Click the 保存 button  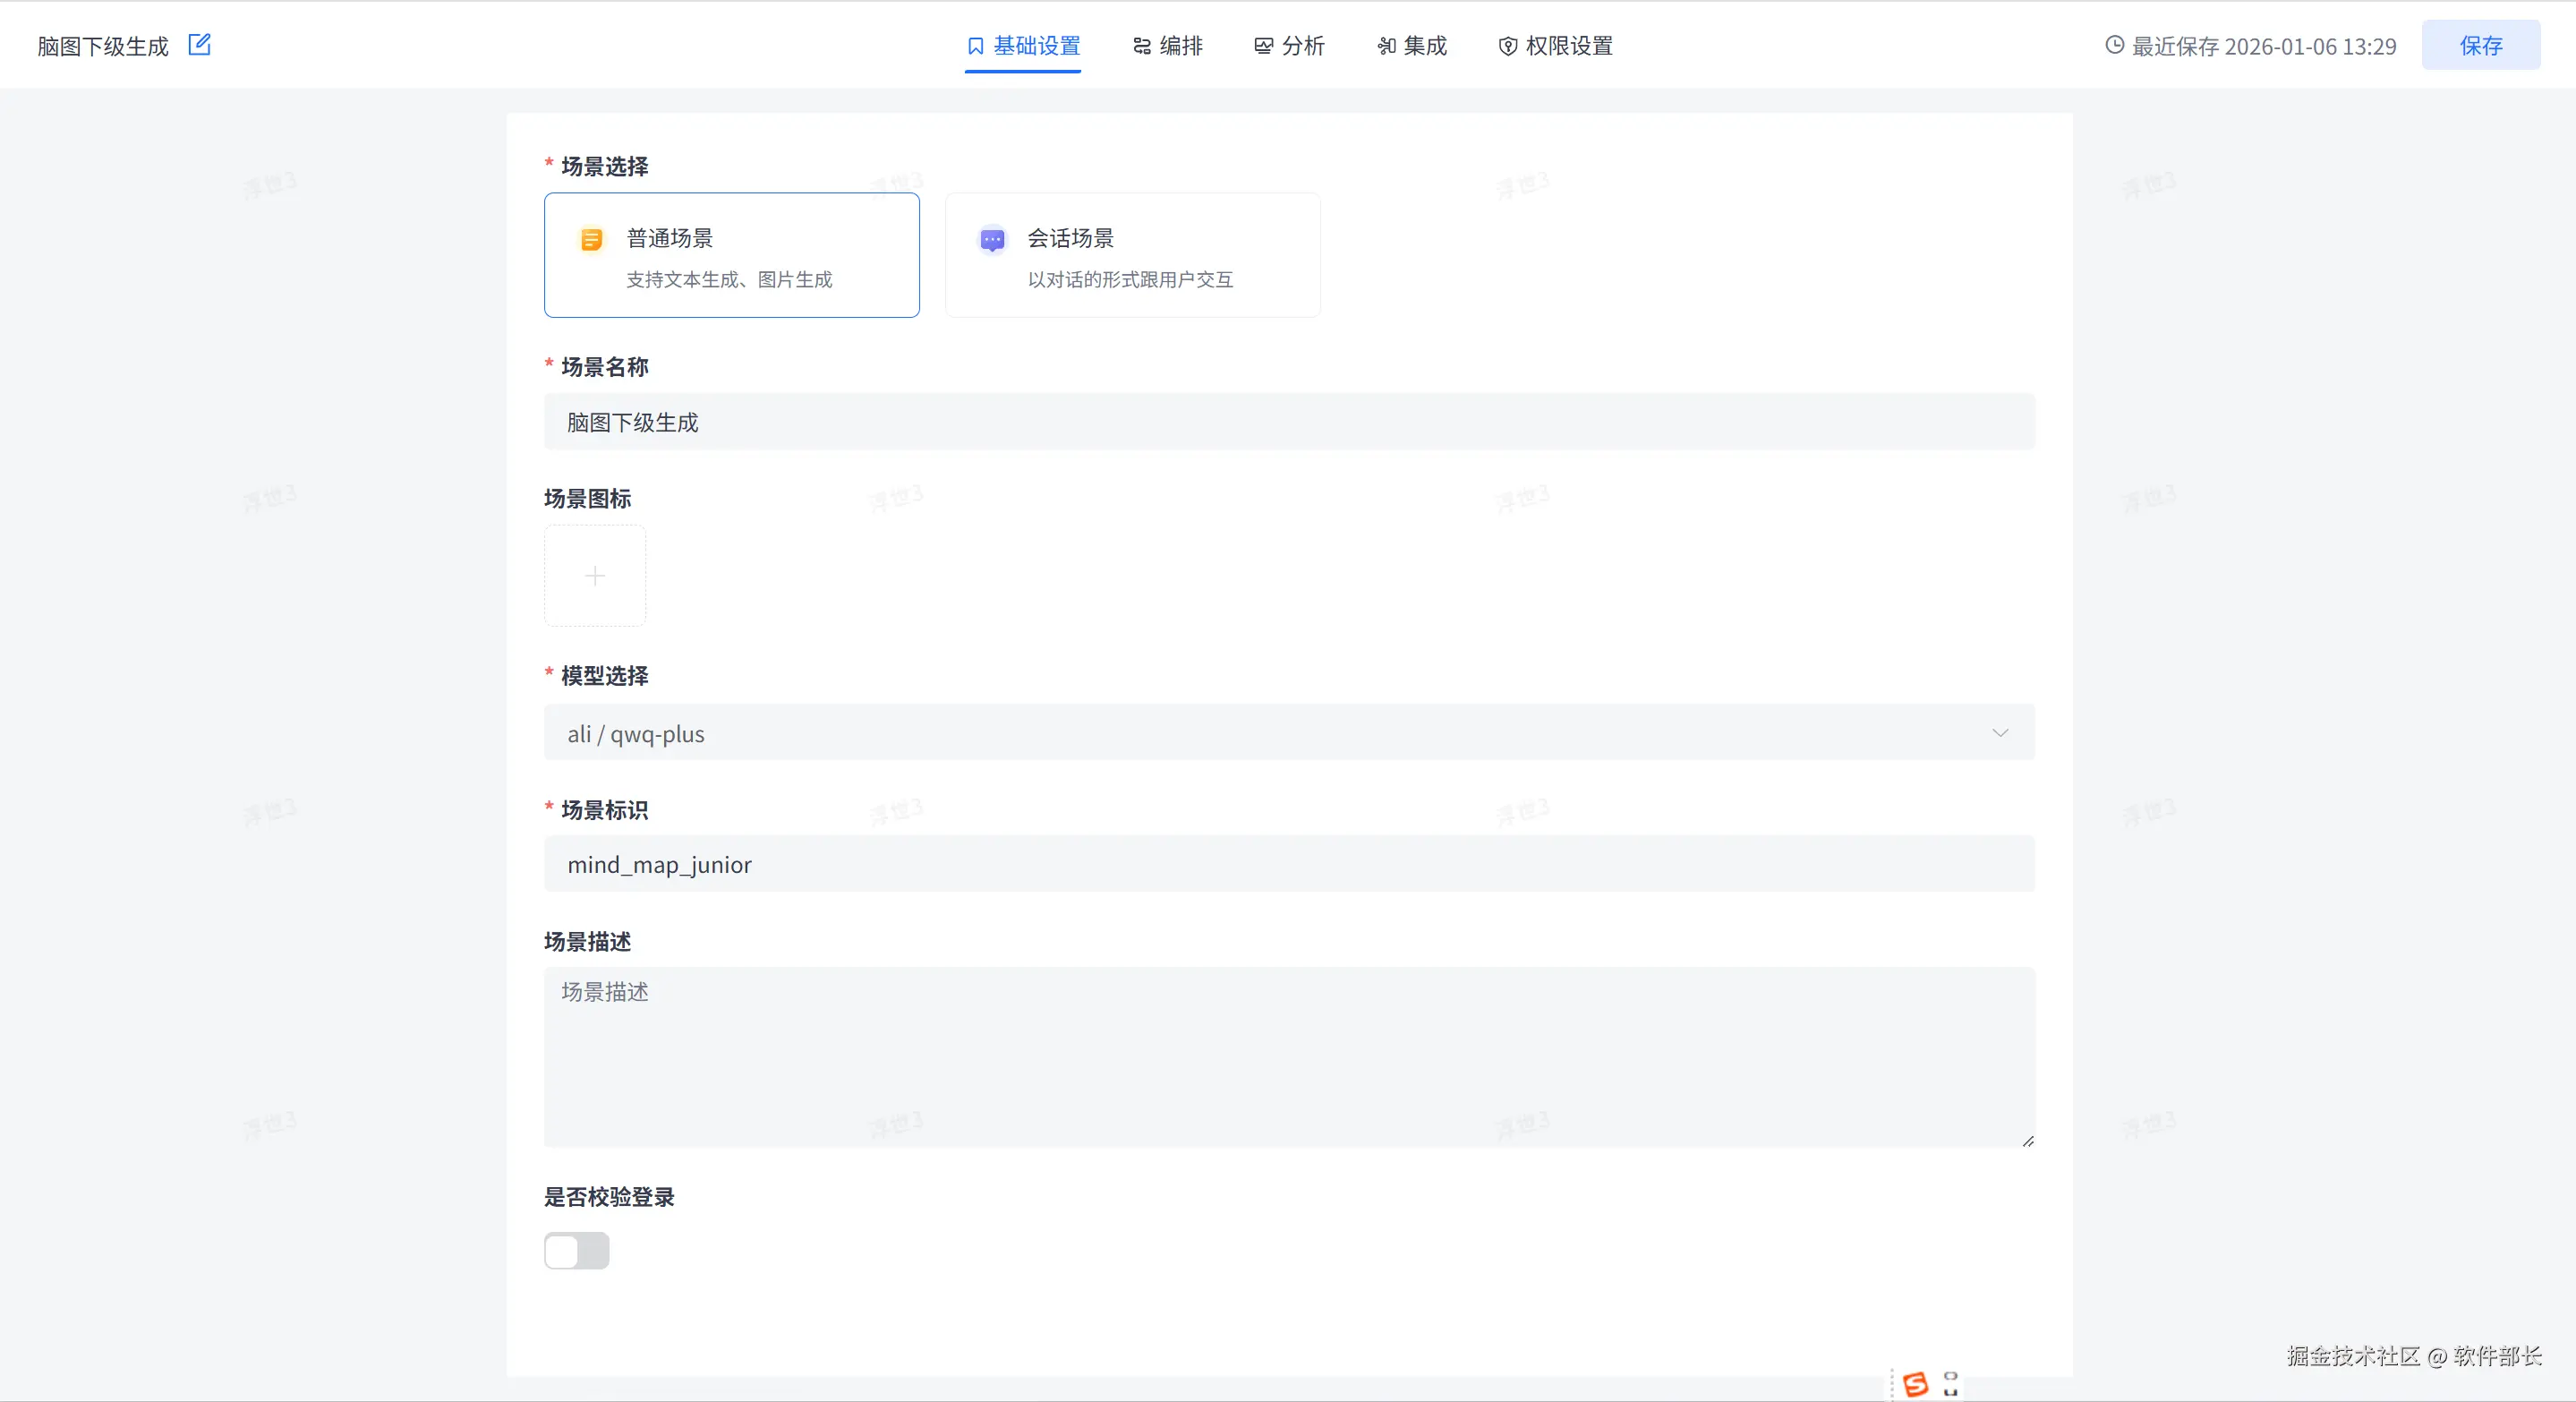2480,45
